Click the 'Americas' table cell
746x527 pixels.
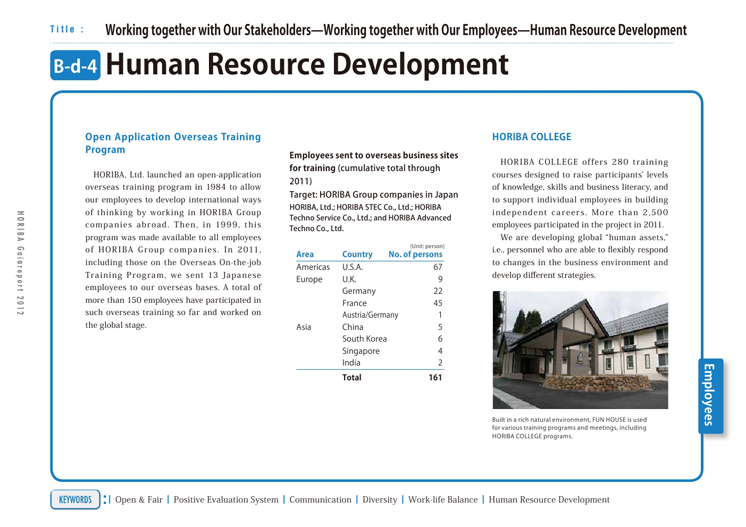(x=313, y=267)
